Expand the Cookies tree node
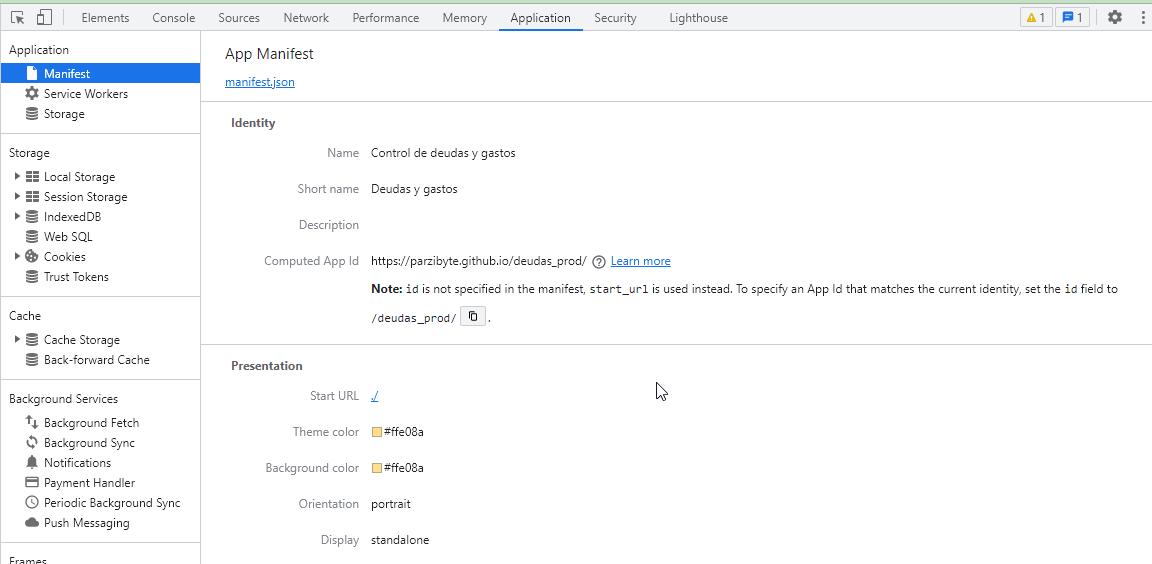This screenshot has width=1152, height=564. click(17, 257)
